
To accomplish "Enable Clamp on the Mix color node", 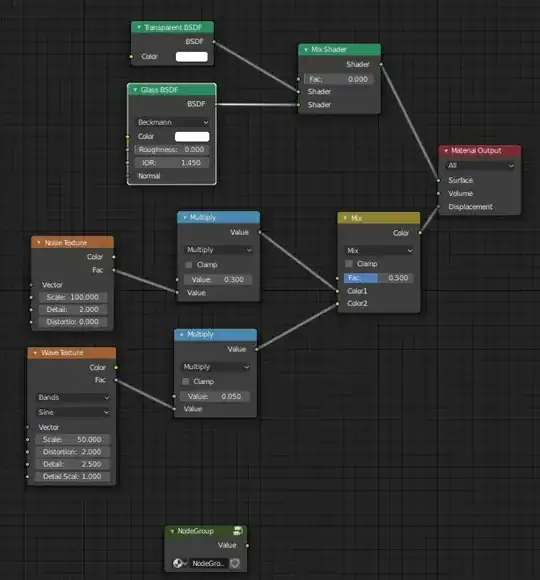I will (x=349, y=264).
